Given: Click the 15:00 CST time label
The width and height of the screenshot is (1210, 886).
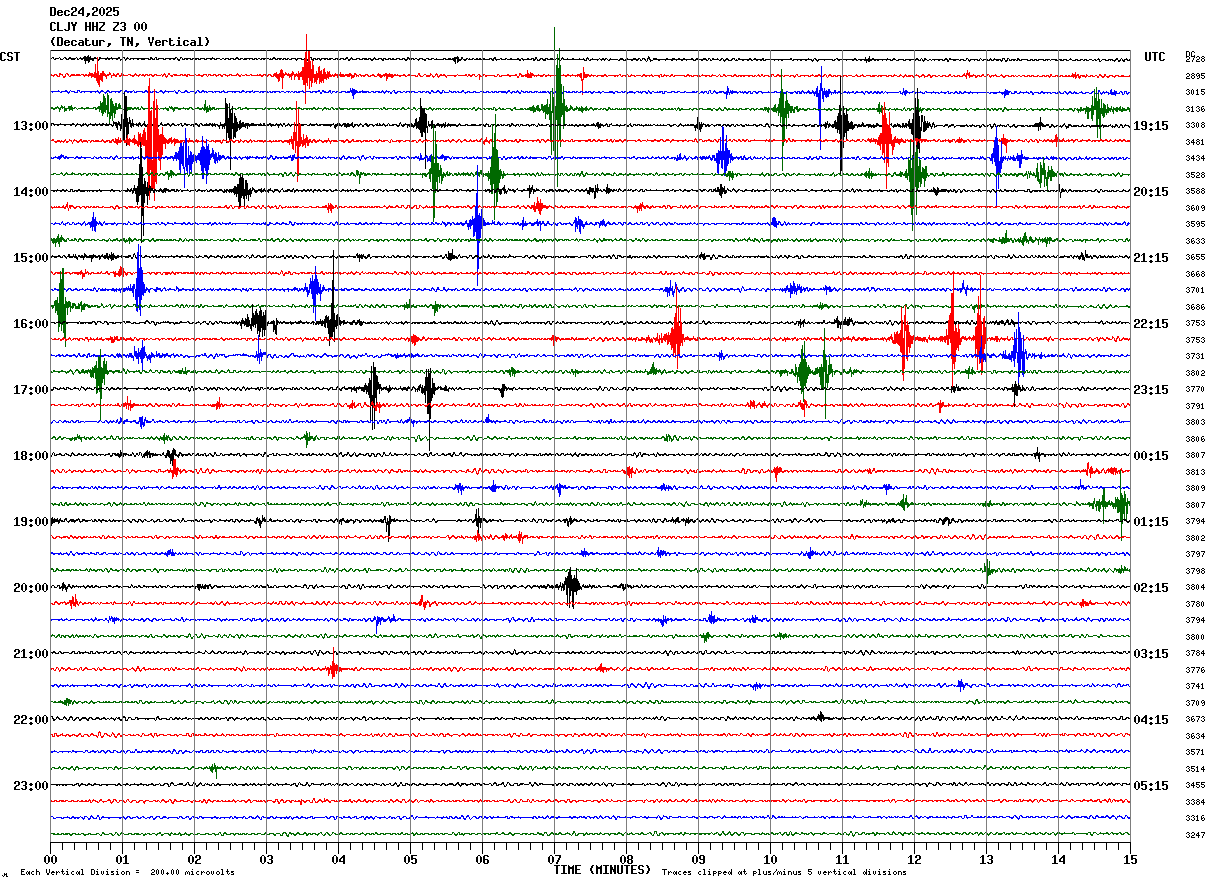Looking at the screenshot, I should point(31,258).
